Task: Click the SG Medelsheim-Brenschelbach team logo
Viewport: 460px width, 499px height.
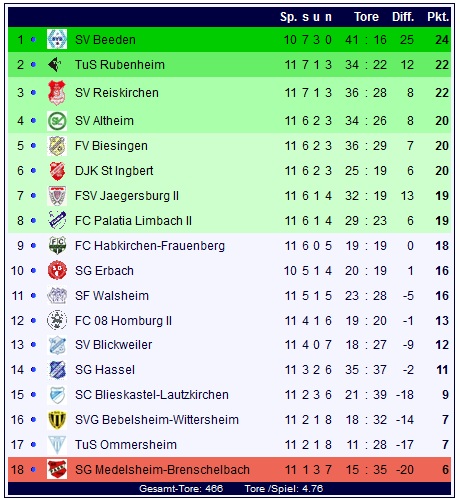Action: pyautogui.click(x=57, y=469)
